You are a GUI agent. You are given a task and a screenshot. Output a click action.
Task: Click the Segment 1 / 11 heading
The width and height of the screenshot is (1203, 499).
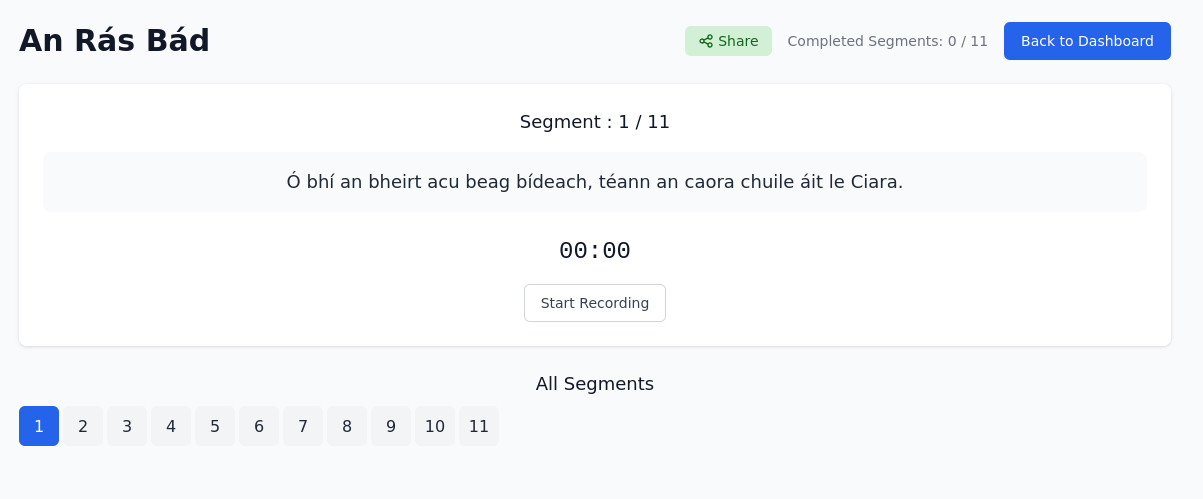(x=595, y=122)
